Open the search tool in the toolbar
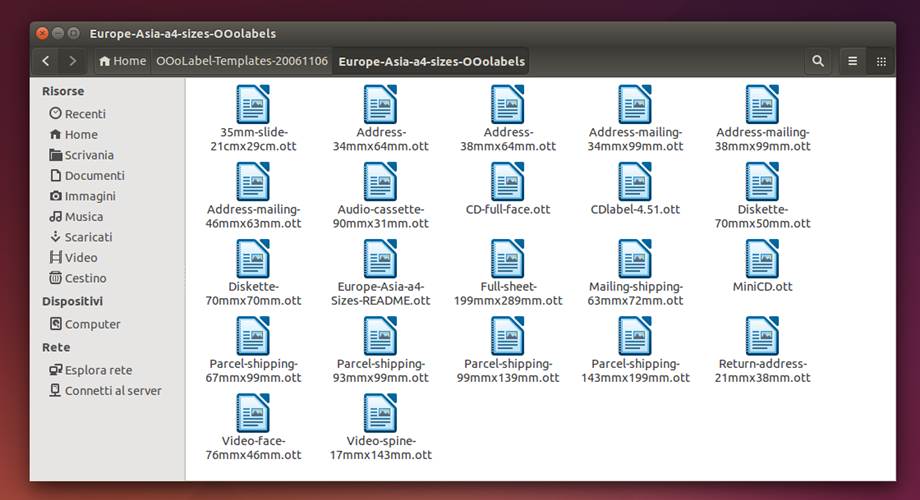Viewport: 920px width, 500px height. [818, 61]
